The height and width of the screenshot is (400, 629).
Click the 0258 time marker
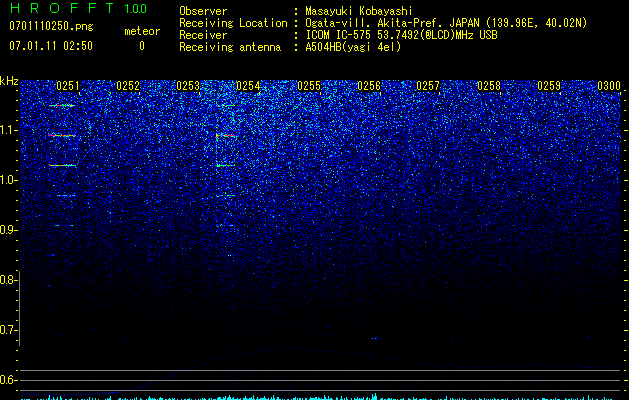click(x=489, y=86)
